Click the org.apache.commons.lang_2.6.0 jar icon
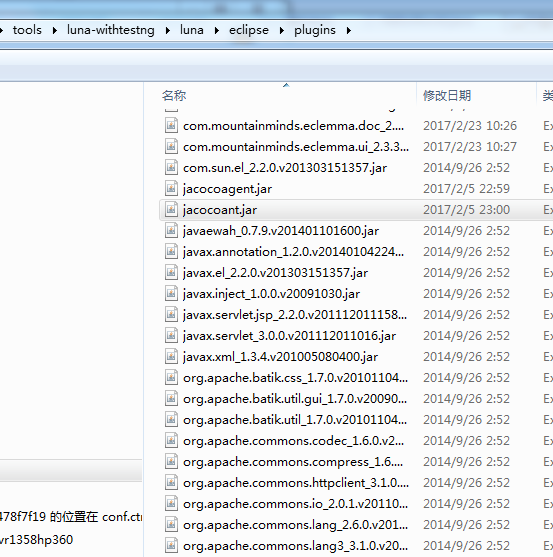Image resolution: width=553 pixels, height=557 pixels. 171,524
